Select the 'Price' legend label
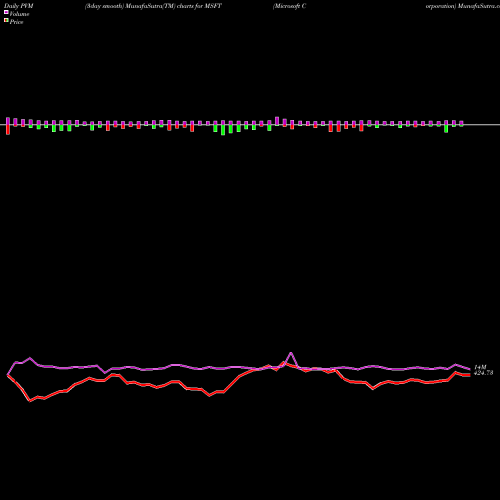The width and height of the screenshot is (500, 500). click(16, 22)
